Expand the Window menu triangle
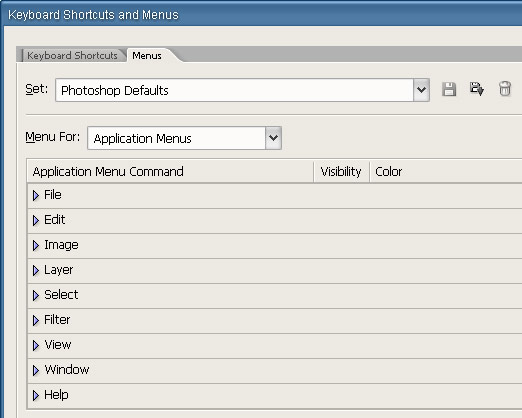The height and width of the screenshot is (418, 522). 36,370
